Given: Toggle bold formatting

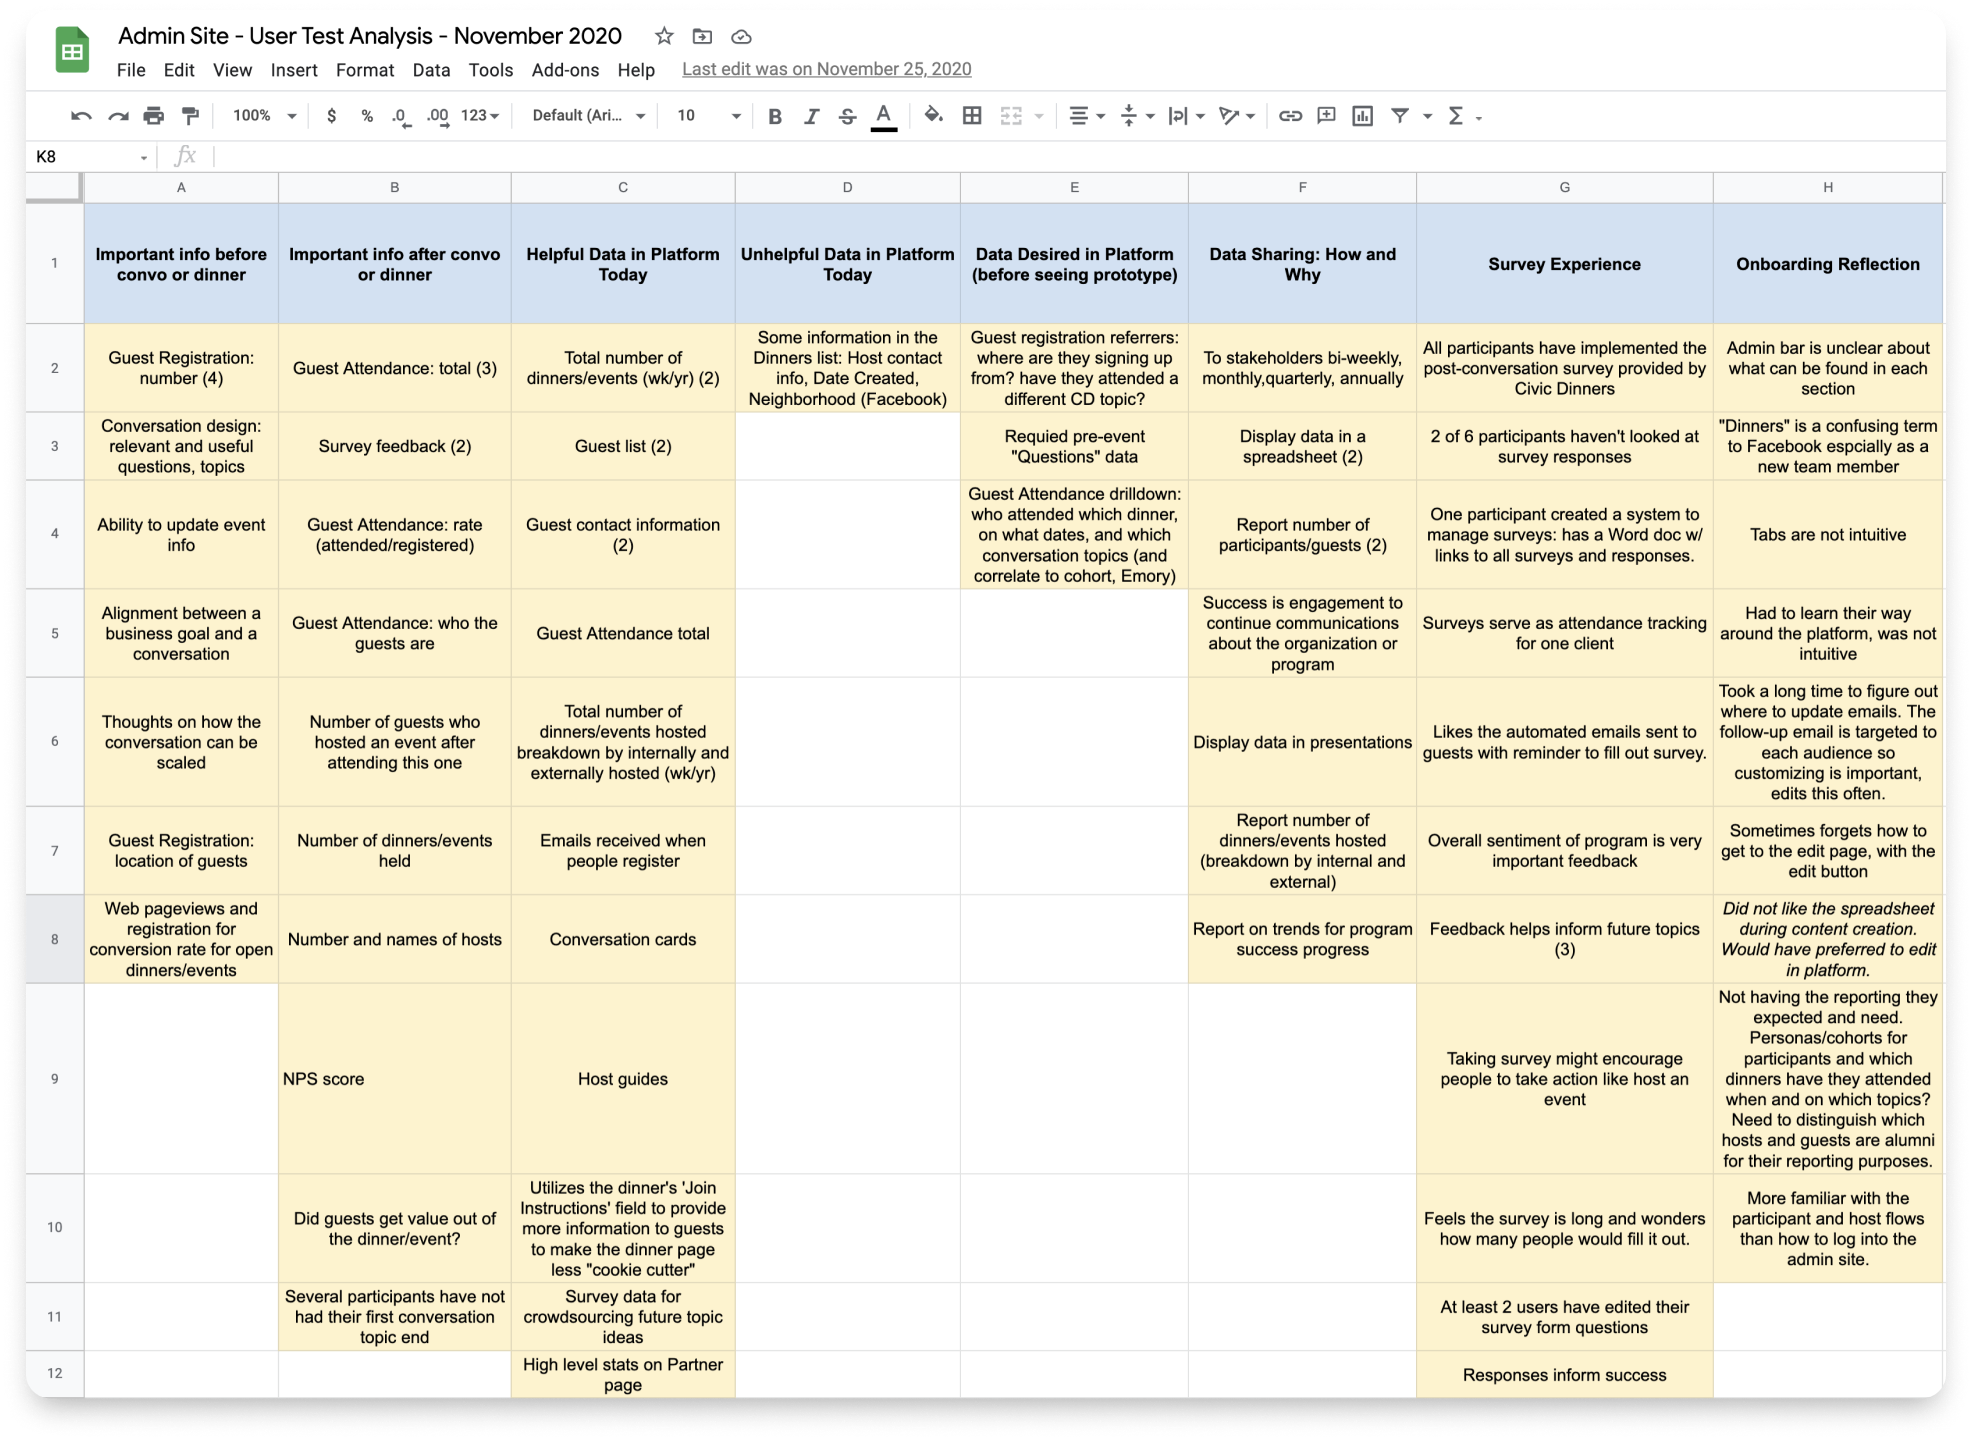Looking at the screenshot, I should pyautogui.click(x=774, y=116).
